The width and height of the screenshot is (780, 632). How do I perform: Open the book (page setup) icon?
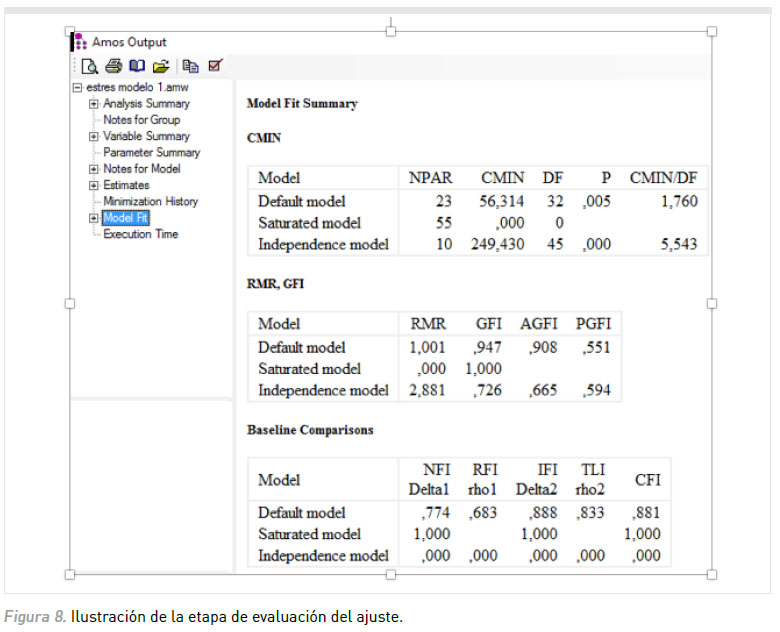click(137, 66)
